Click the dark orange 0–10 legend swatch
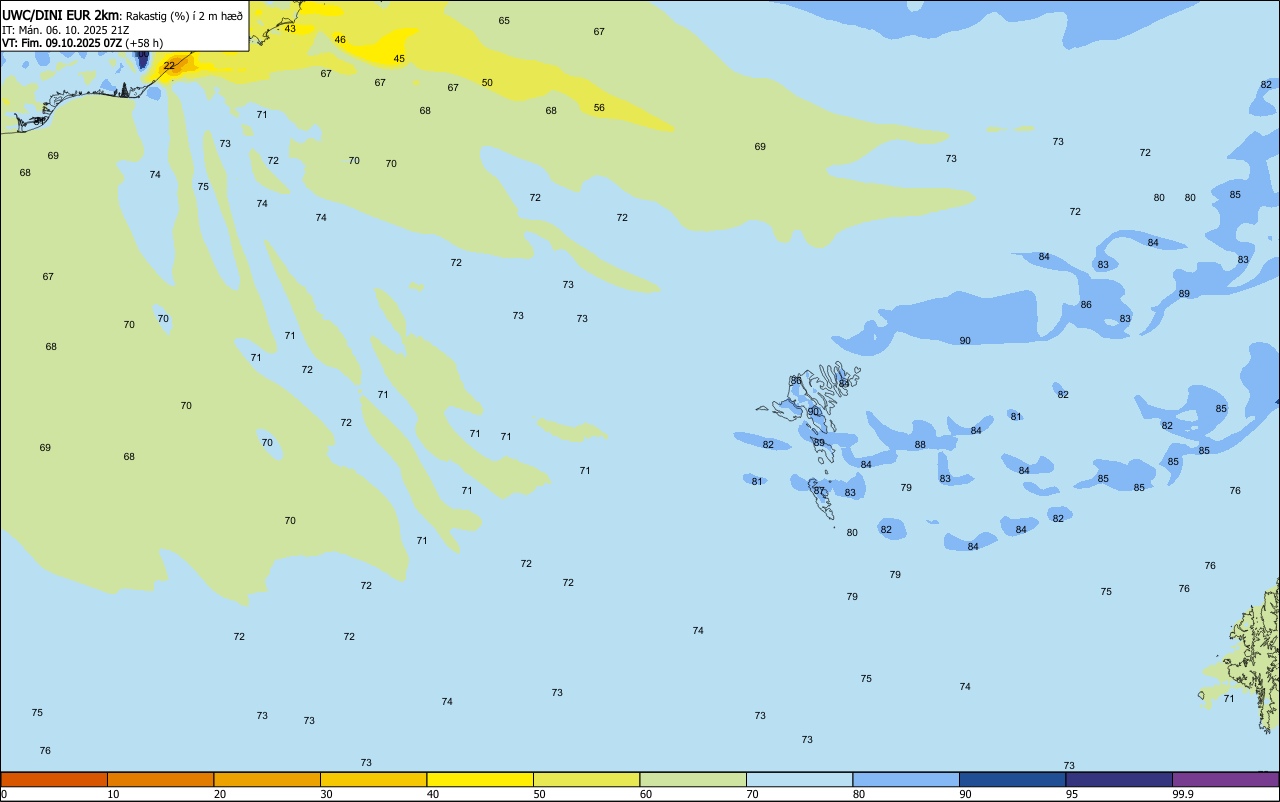 pyautogui.click(x=54, y=779)
